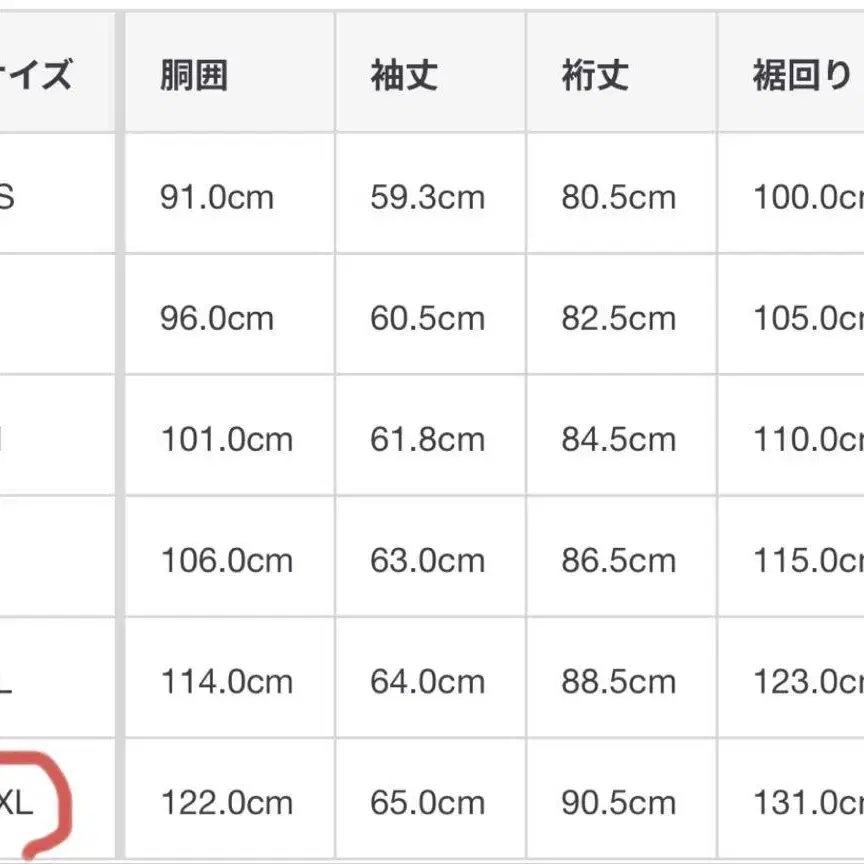Select the 114.0cm cell
Screen dimensions: 864x864
pos(227,681)
